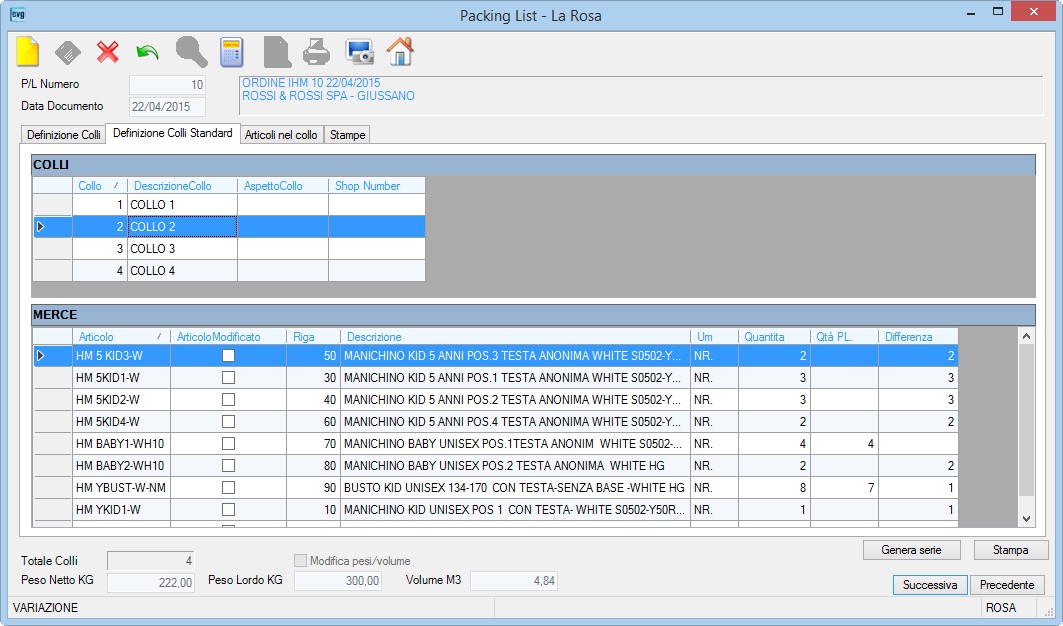
Task: Click the gray tag edit icon
Action: [x=68, y=52]
